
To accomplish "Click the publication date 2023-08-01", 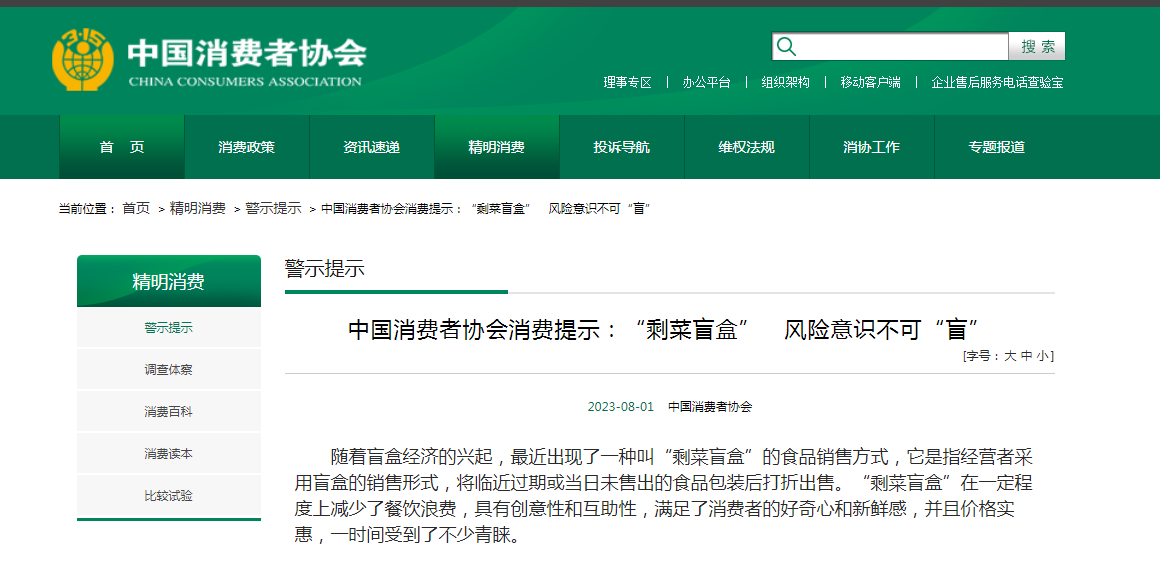I will (x=621, y=407).
